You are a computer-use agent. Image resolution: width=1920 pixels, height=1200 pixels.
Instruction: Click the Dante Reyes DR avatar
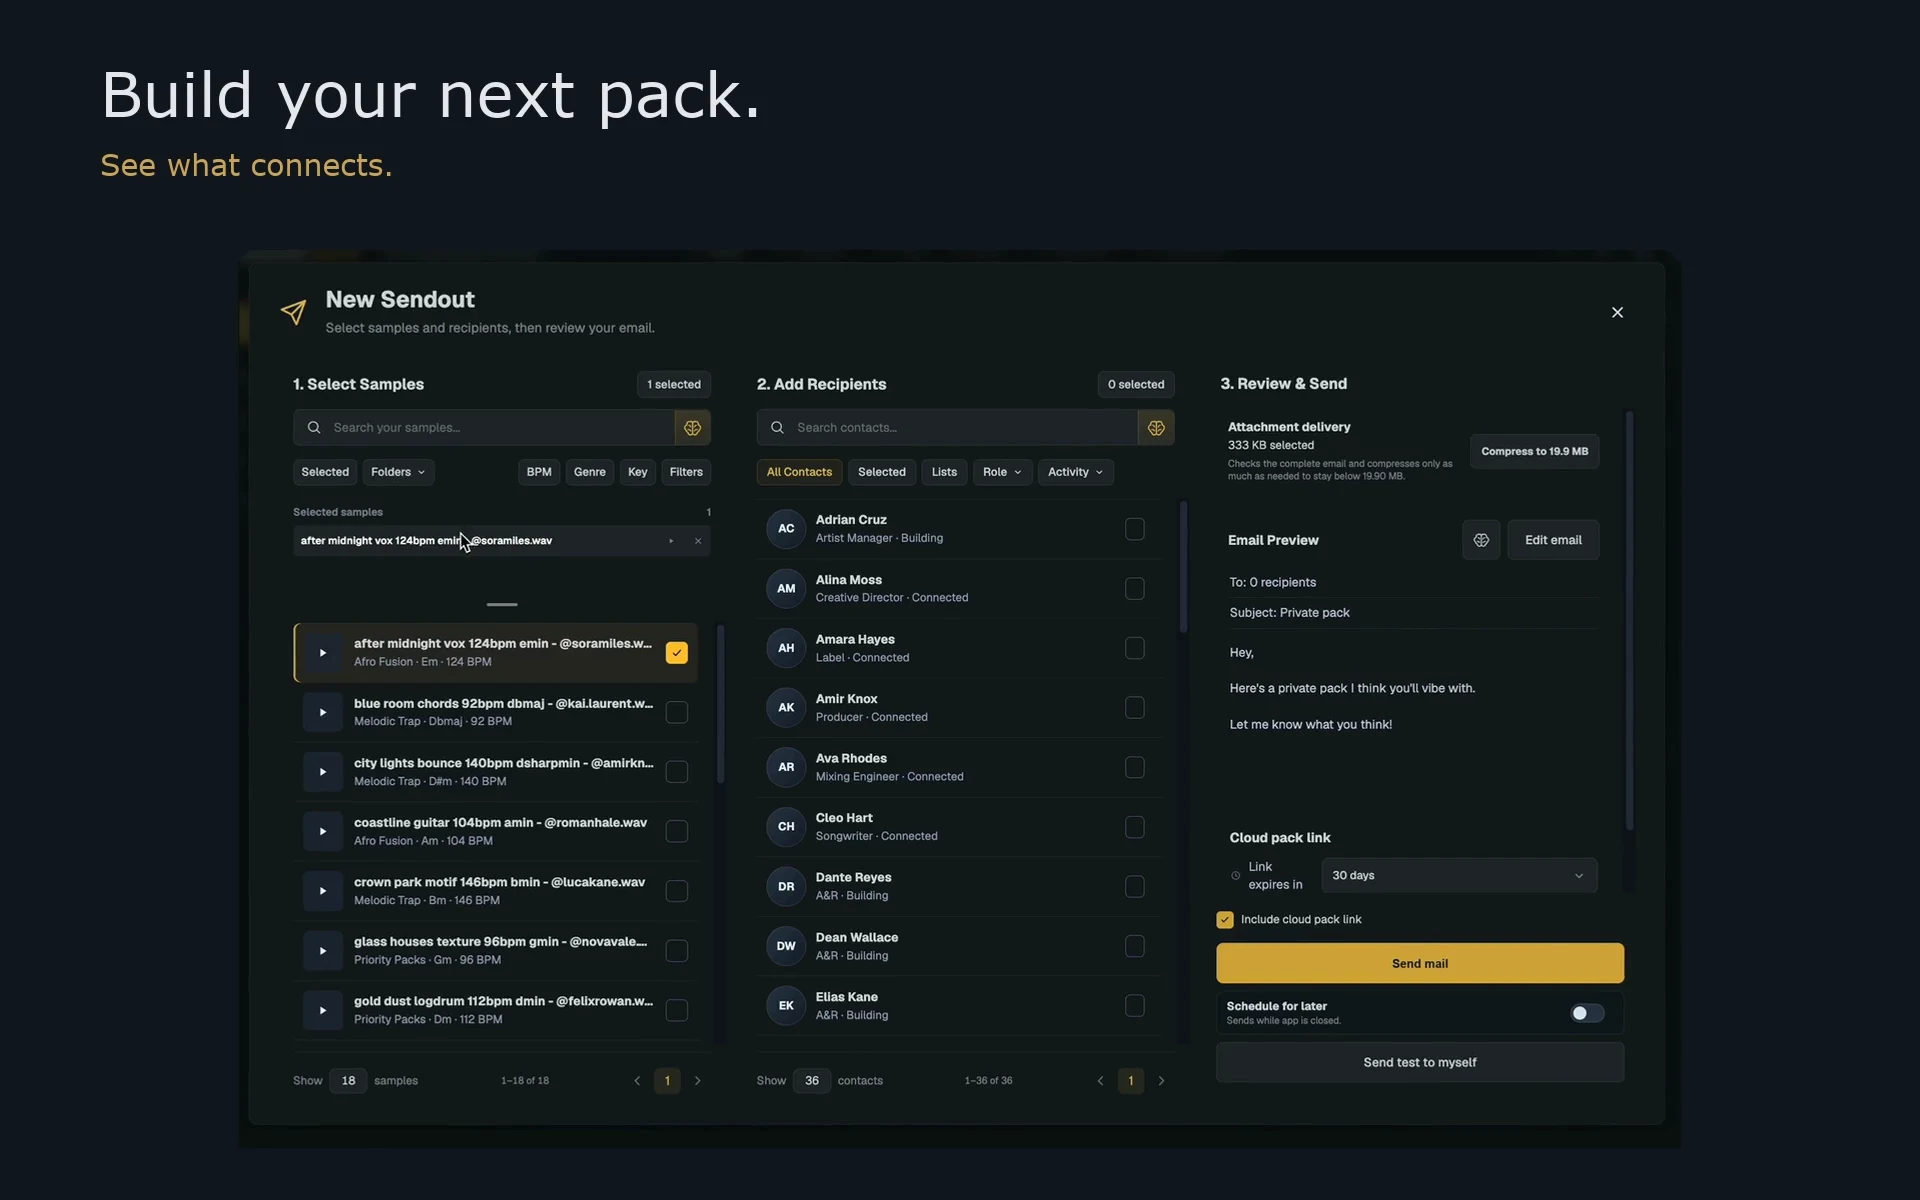click(786, 886)
